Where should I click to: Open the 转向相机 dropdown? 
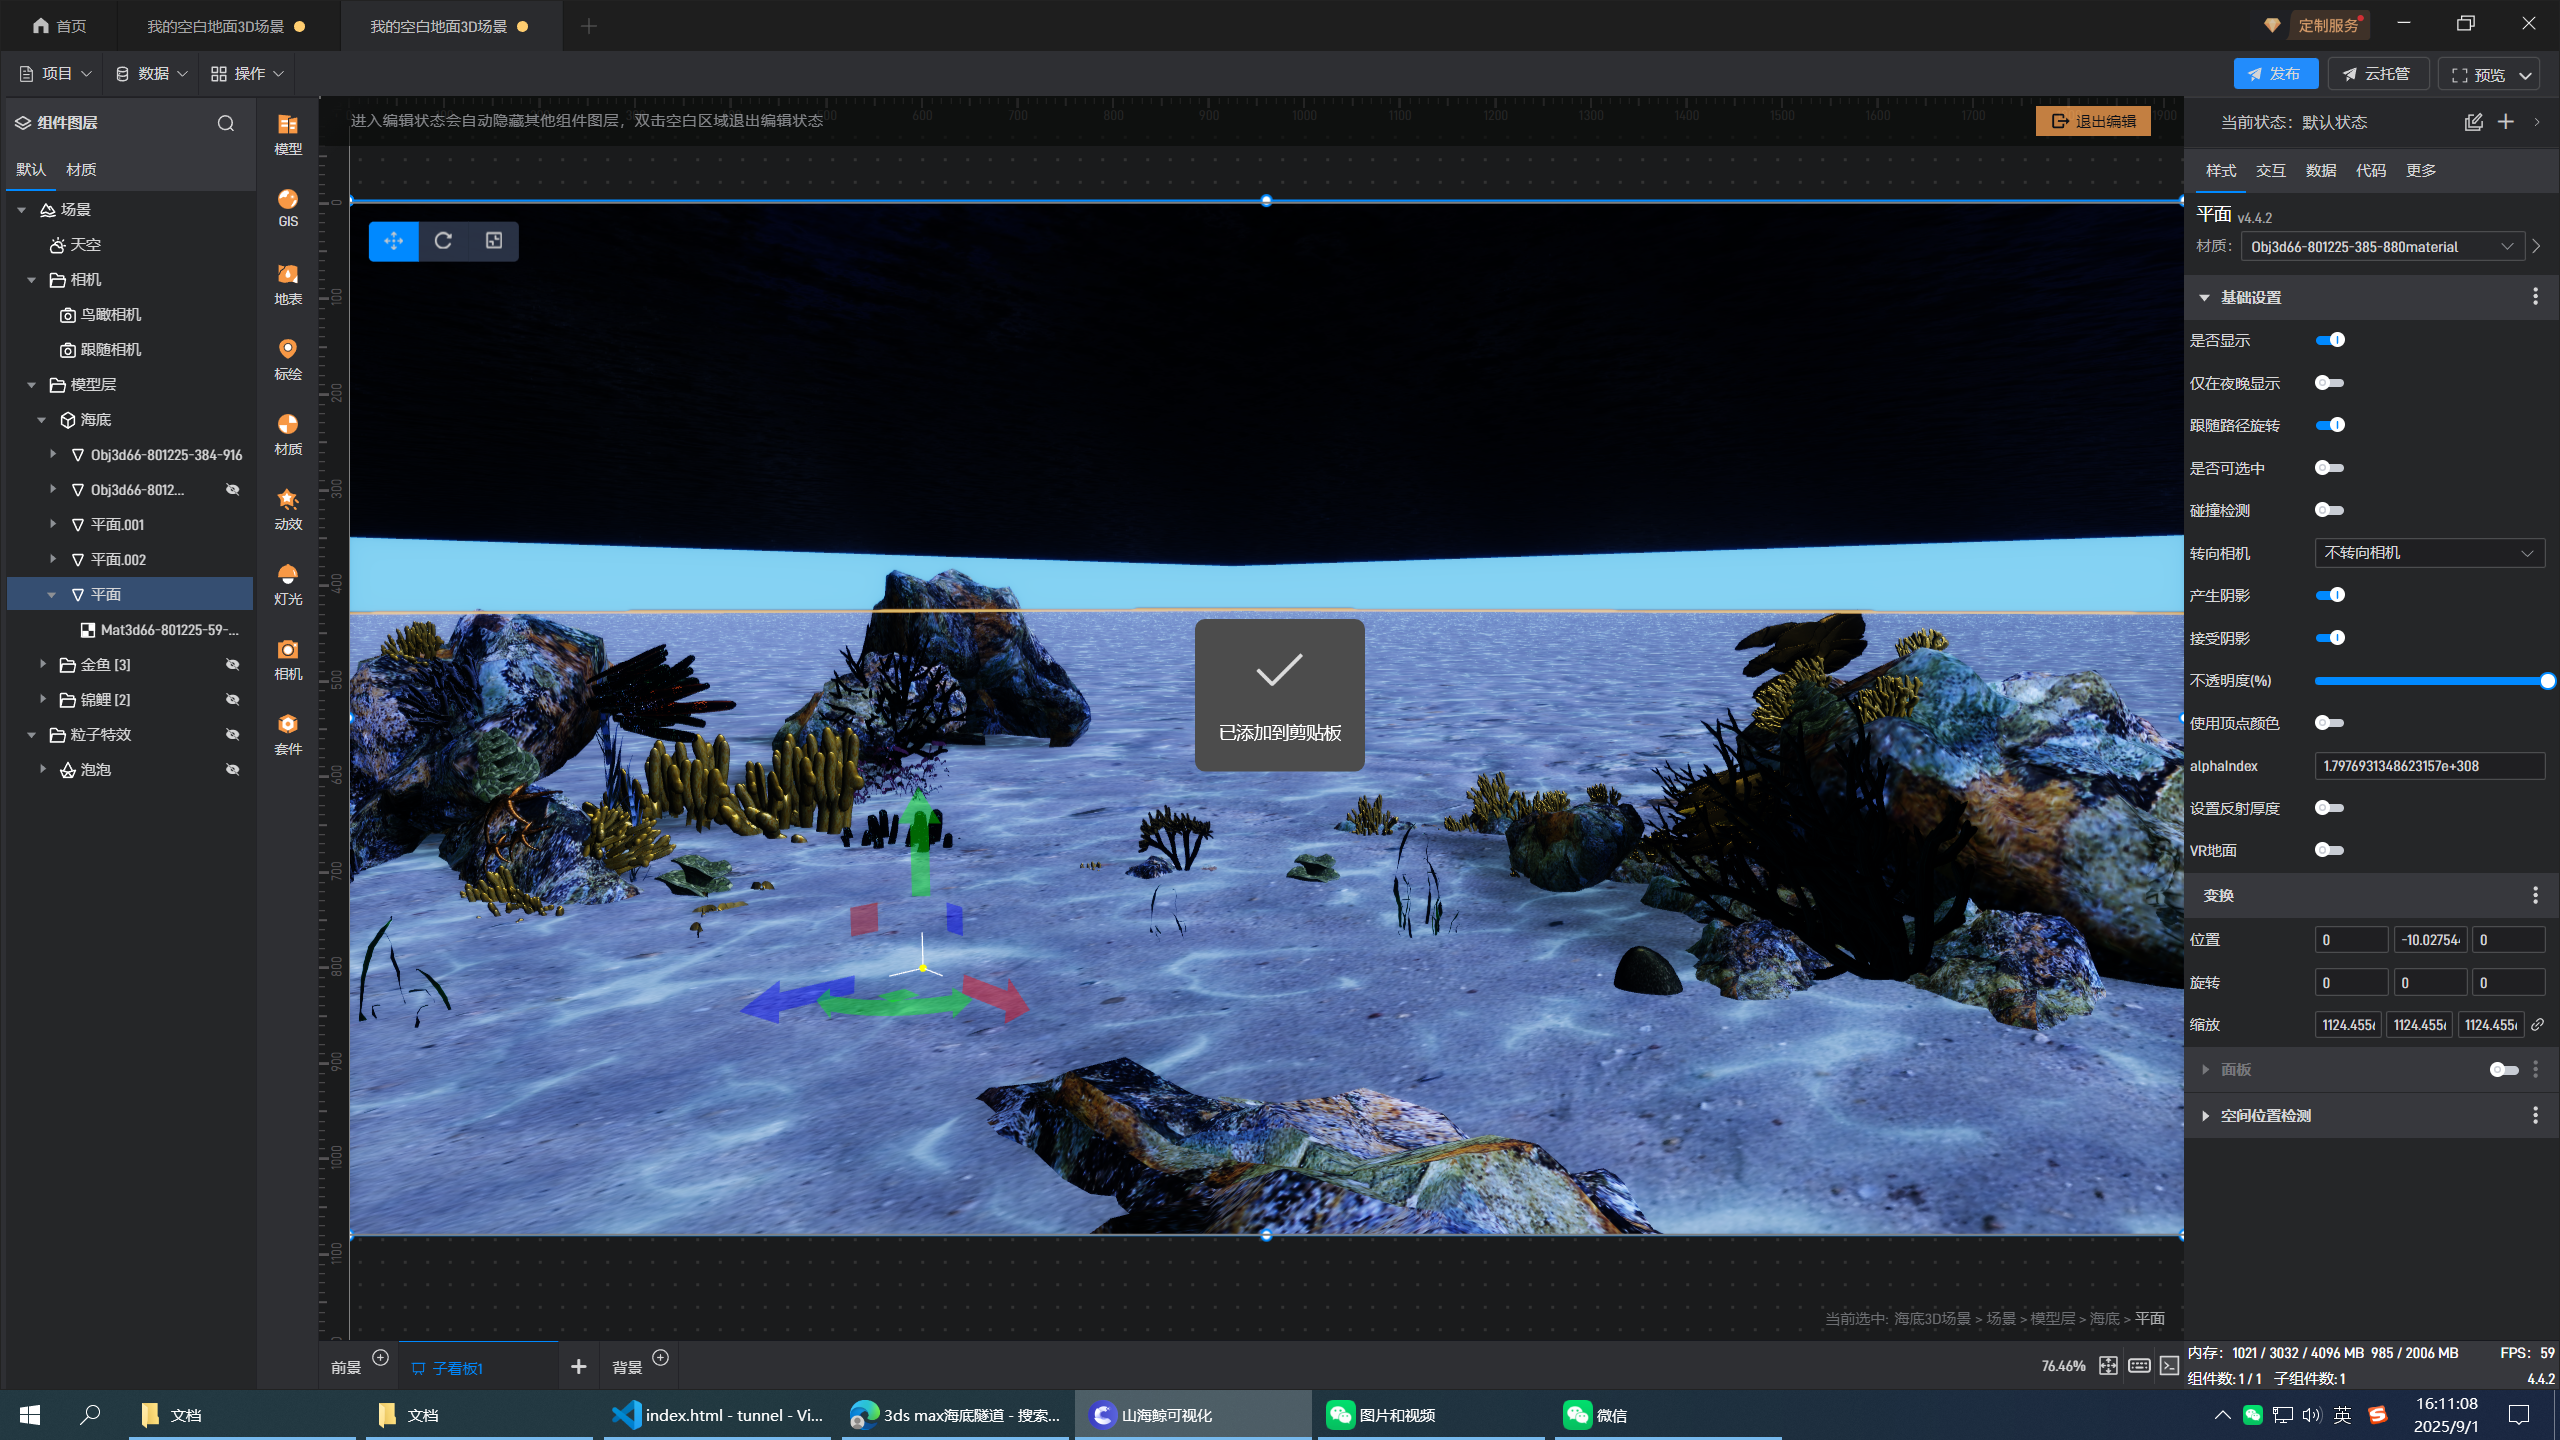tap(2430, 553)
